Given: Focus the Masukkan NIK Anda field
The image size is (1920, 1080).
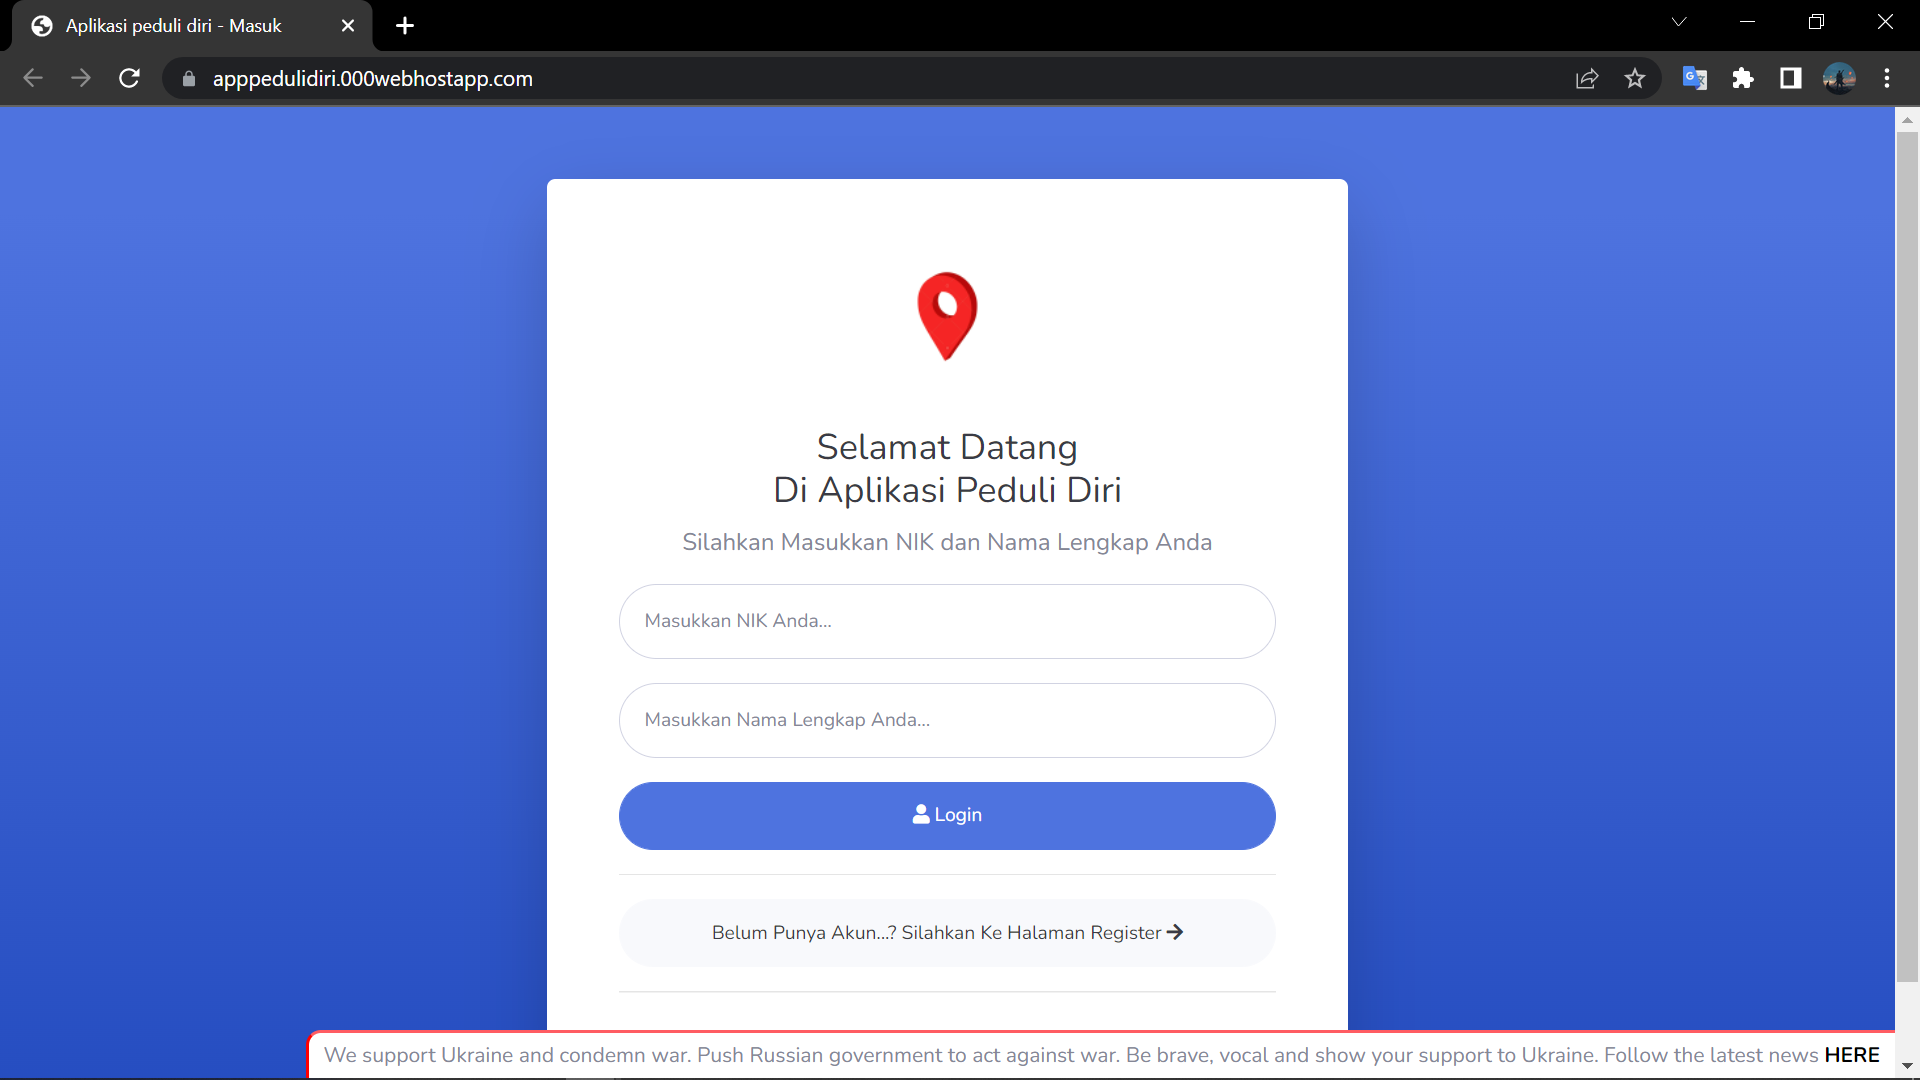Looking at the screenshot, I should tap(946, 621).
